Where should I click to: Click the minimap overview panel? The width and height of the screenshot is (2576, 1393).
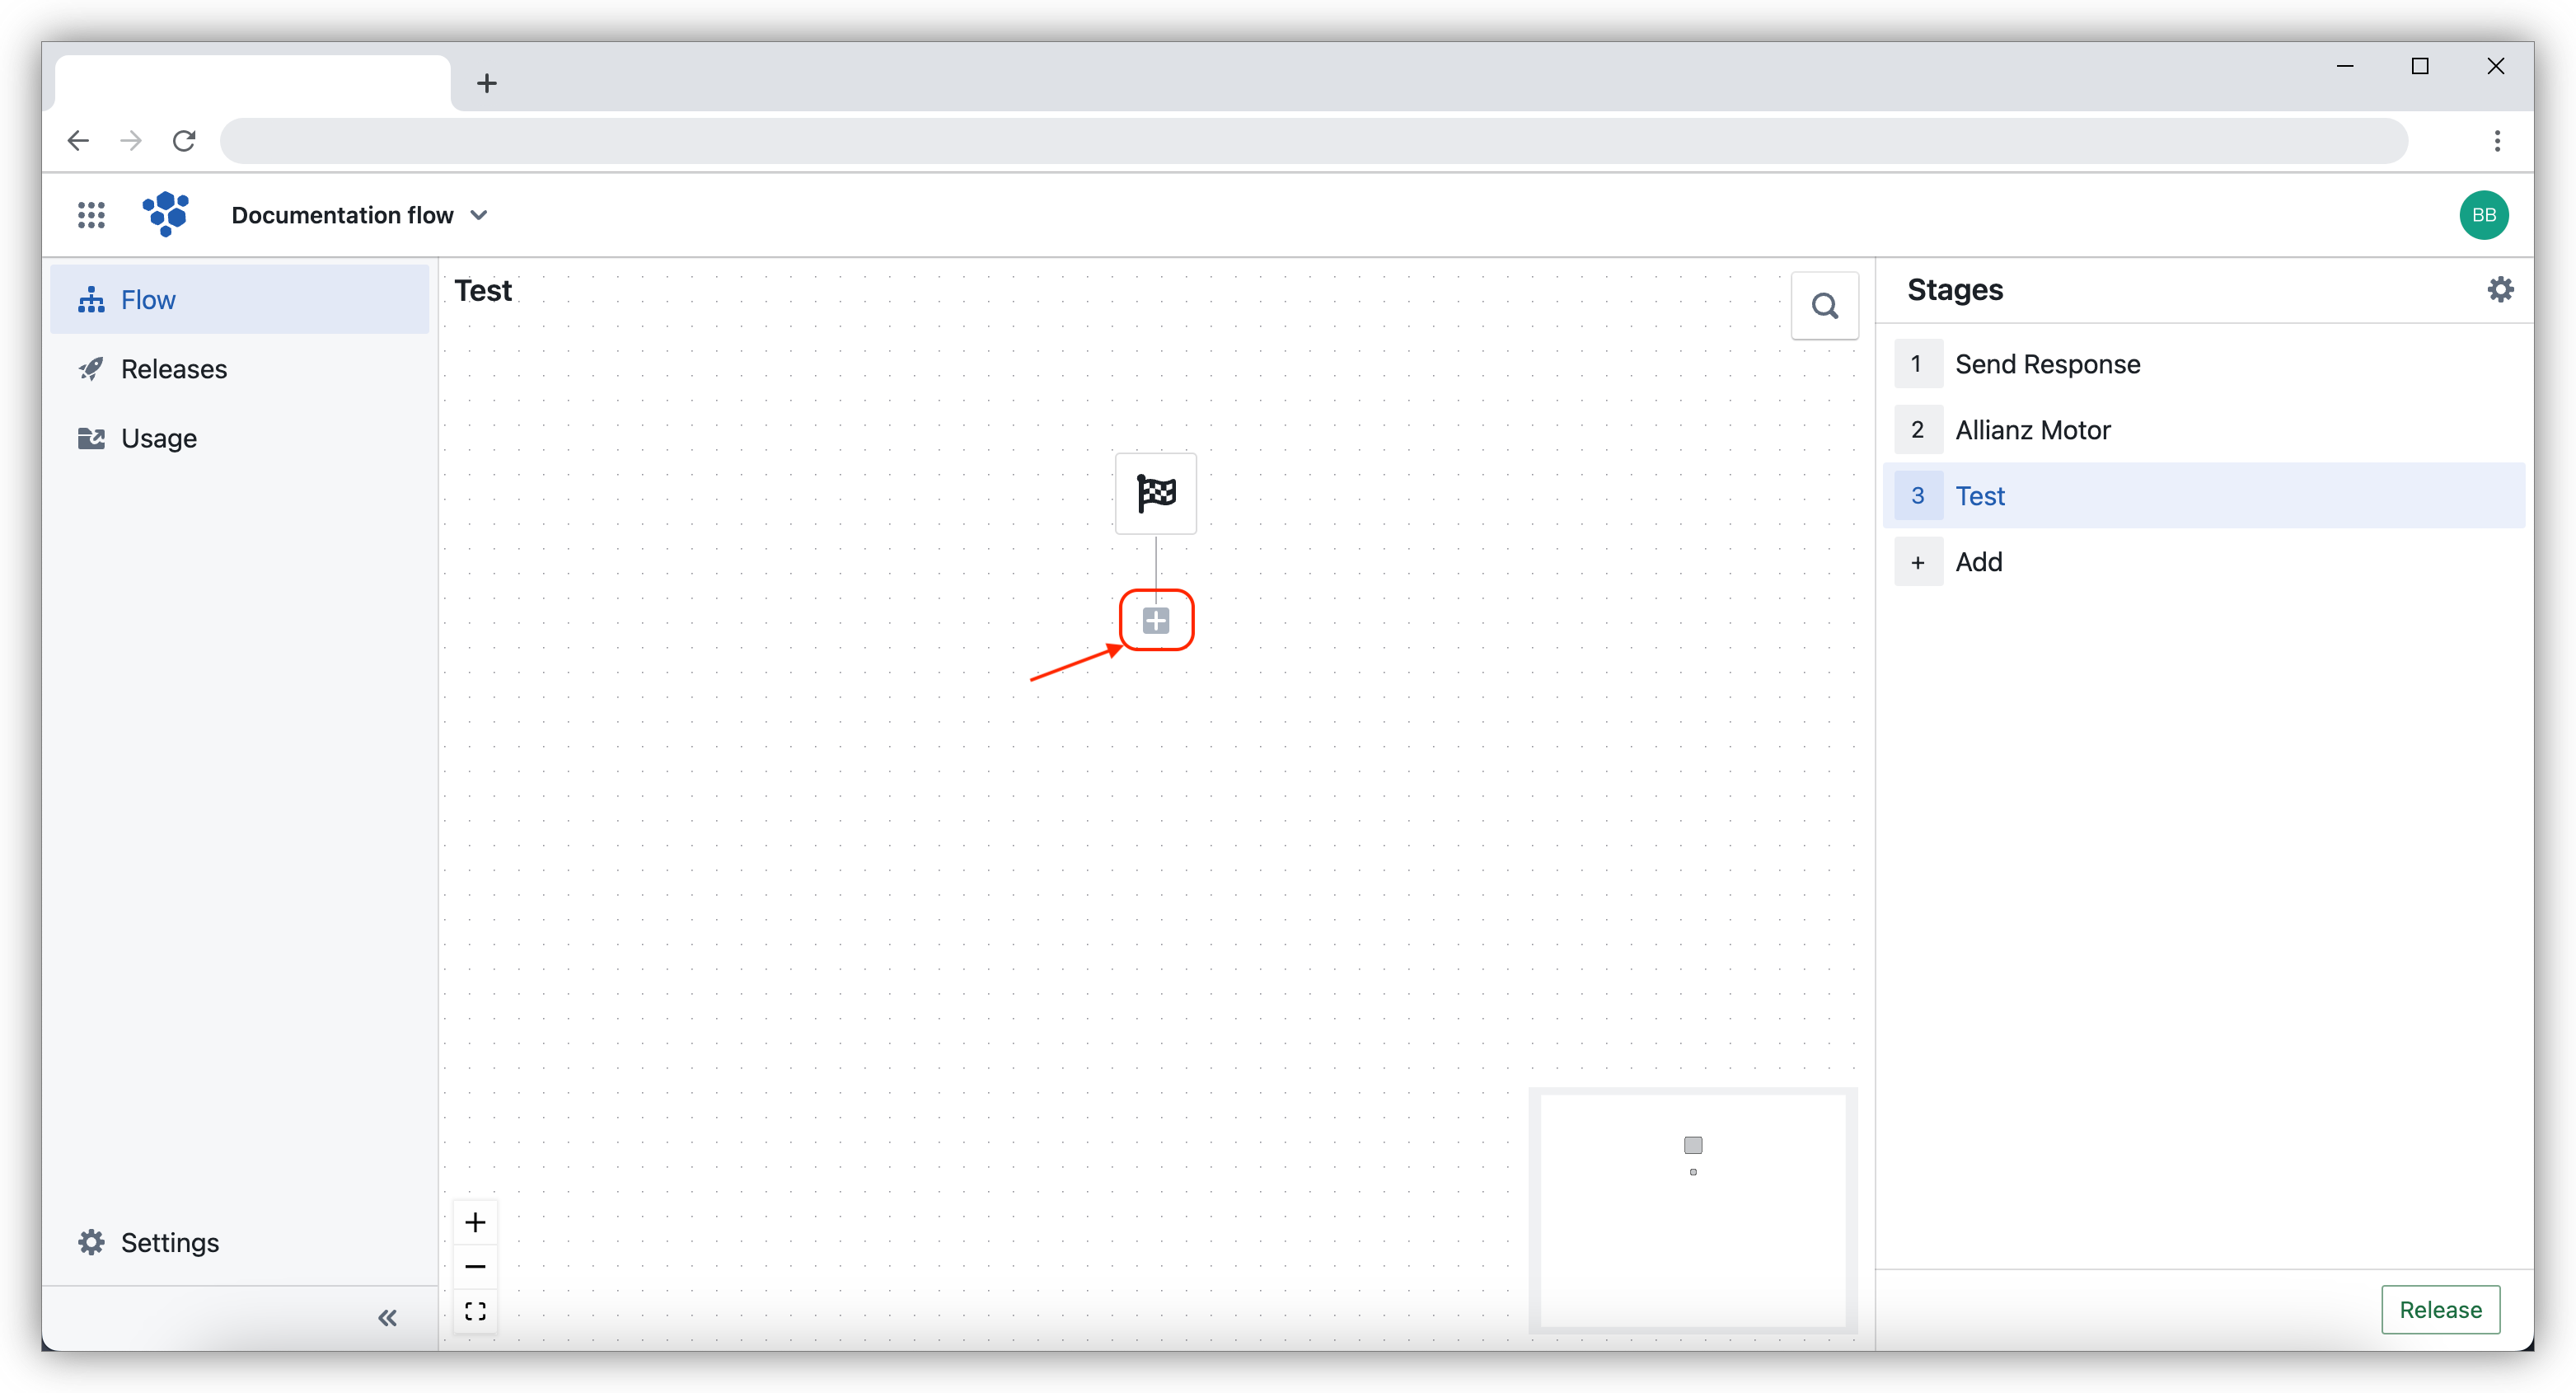coord(1693,1210)
